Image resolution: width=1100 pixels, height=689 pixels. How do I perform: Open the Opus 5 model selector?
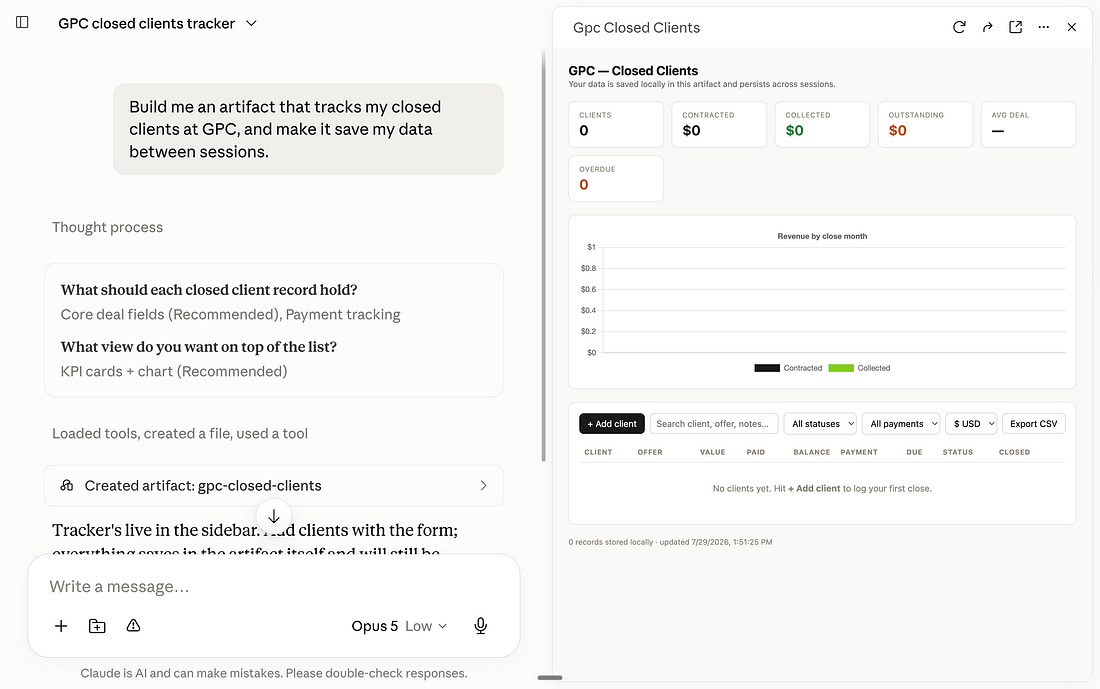tap(398, 626)
